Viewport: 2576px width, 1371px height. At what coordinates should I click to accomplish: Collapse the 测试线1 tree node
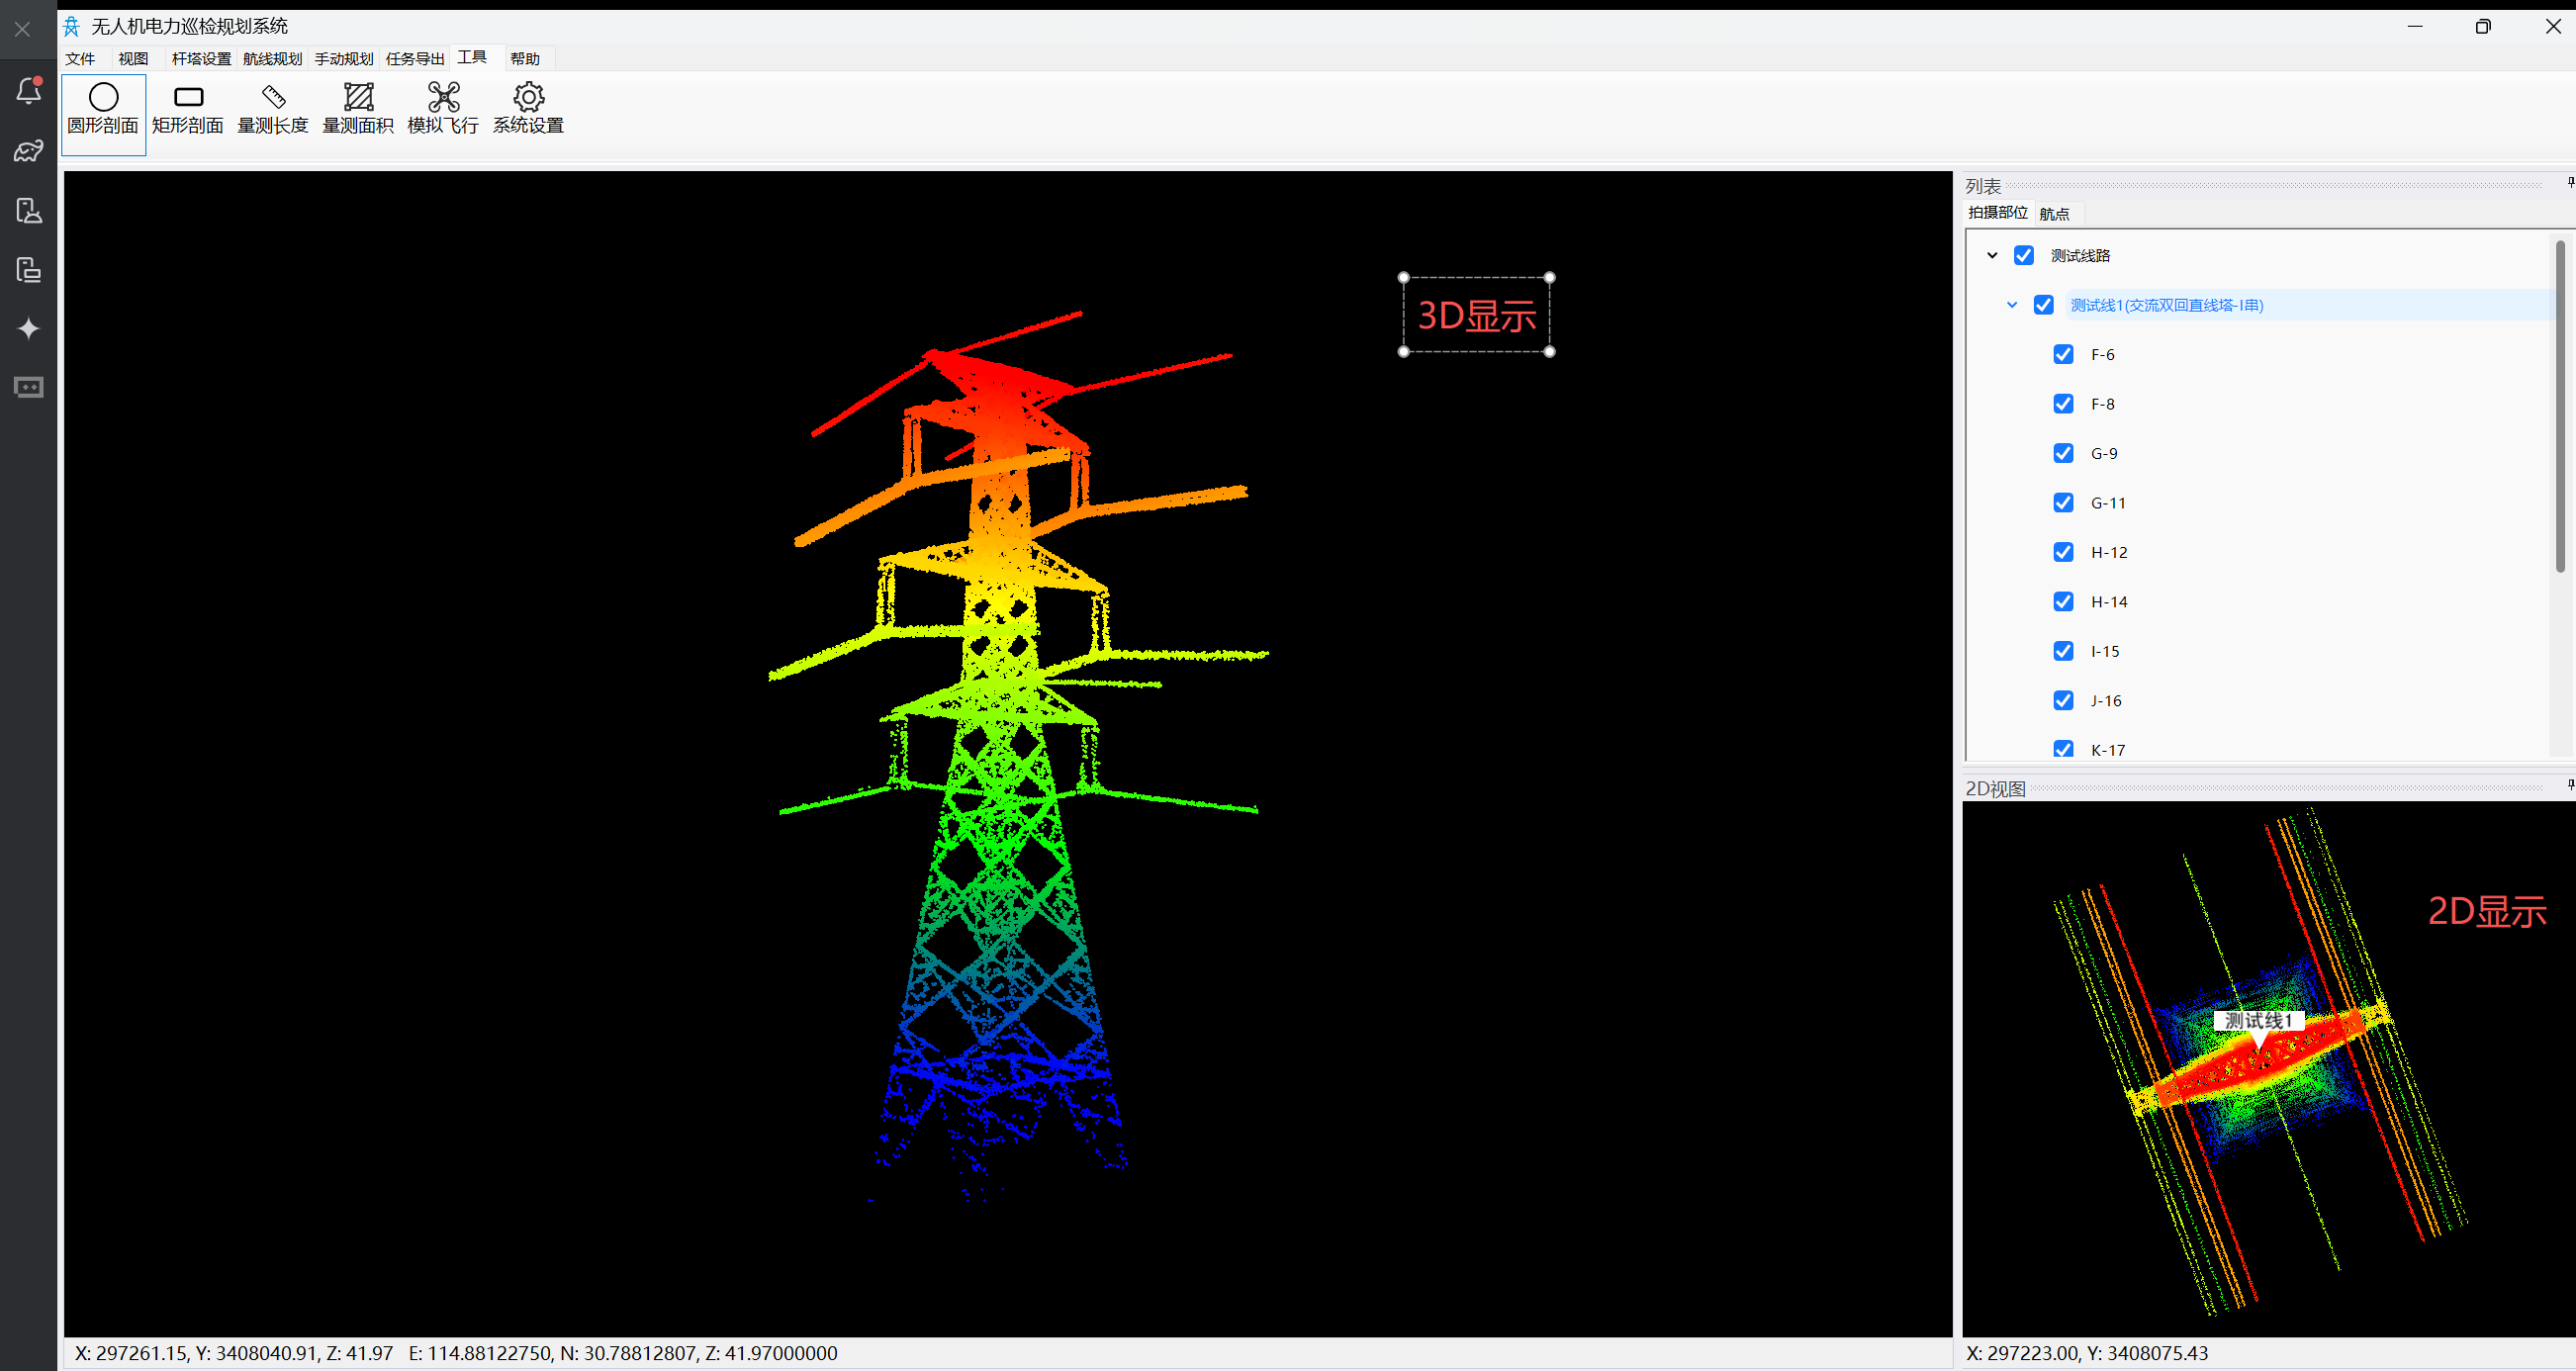click(2012, 305)
